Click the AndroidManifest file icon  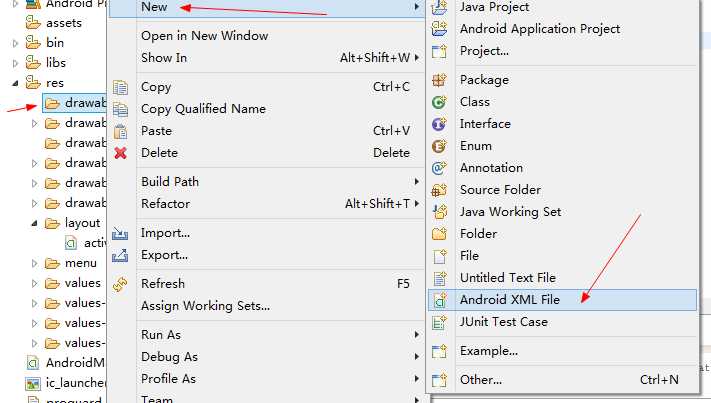pyautogui.click(x=33, y=363)
